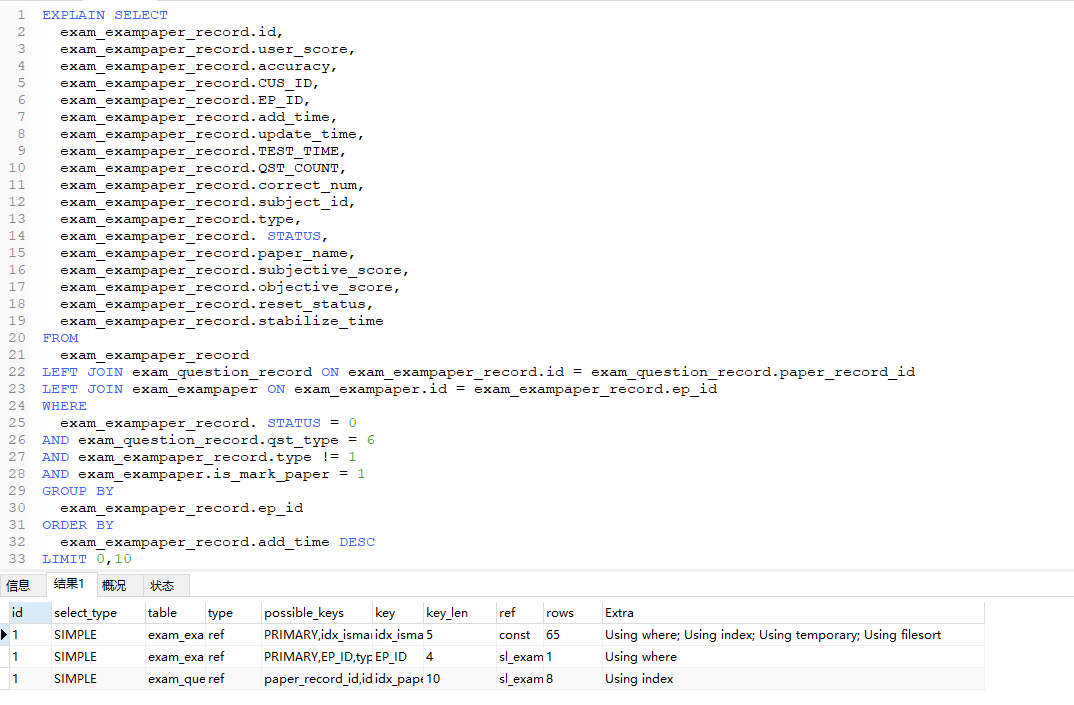Click the 'EXPLAIN' keyword on line 1

click(73, 14)
